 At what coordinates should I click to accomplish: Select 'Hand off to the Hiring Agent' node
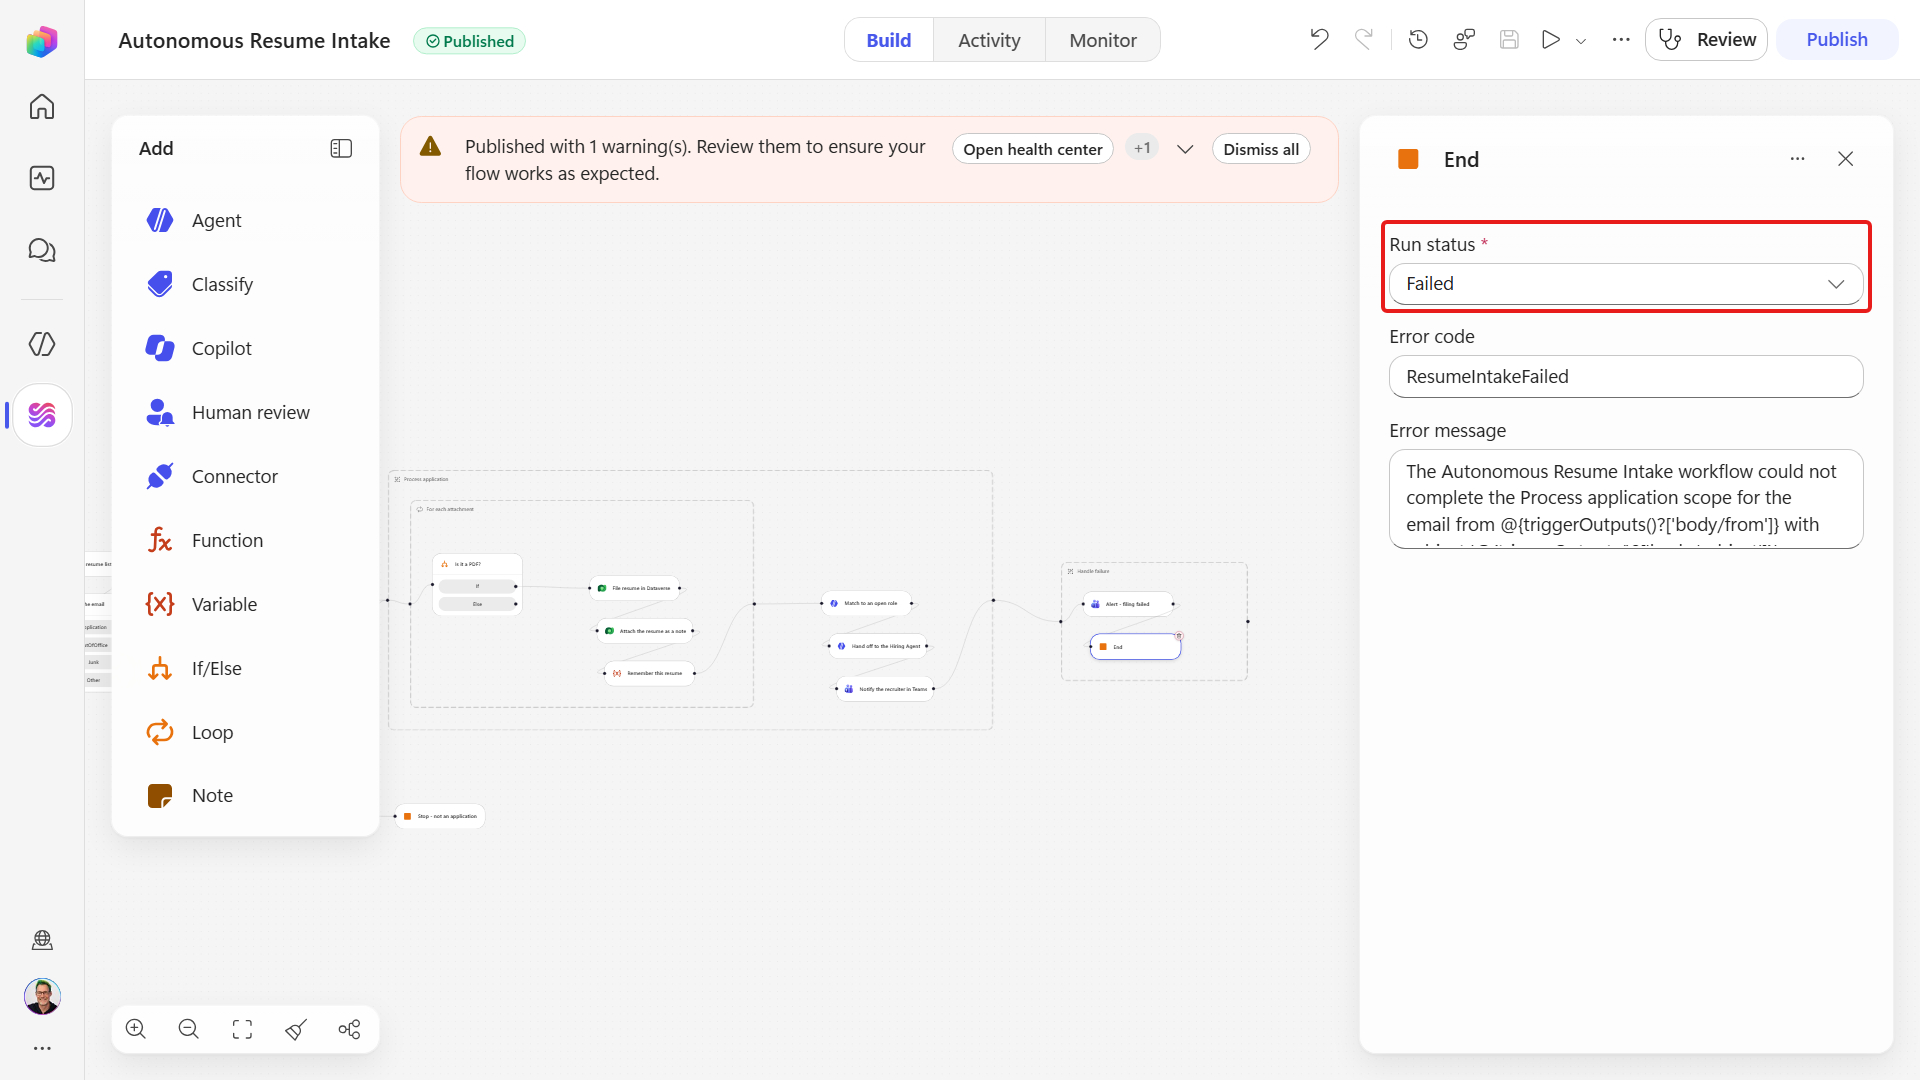tap(878, 646)
